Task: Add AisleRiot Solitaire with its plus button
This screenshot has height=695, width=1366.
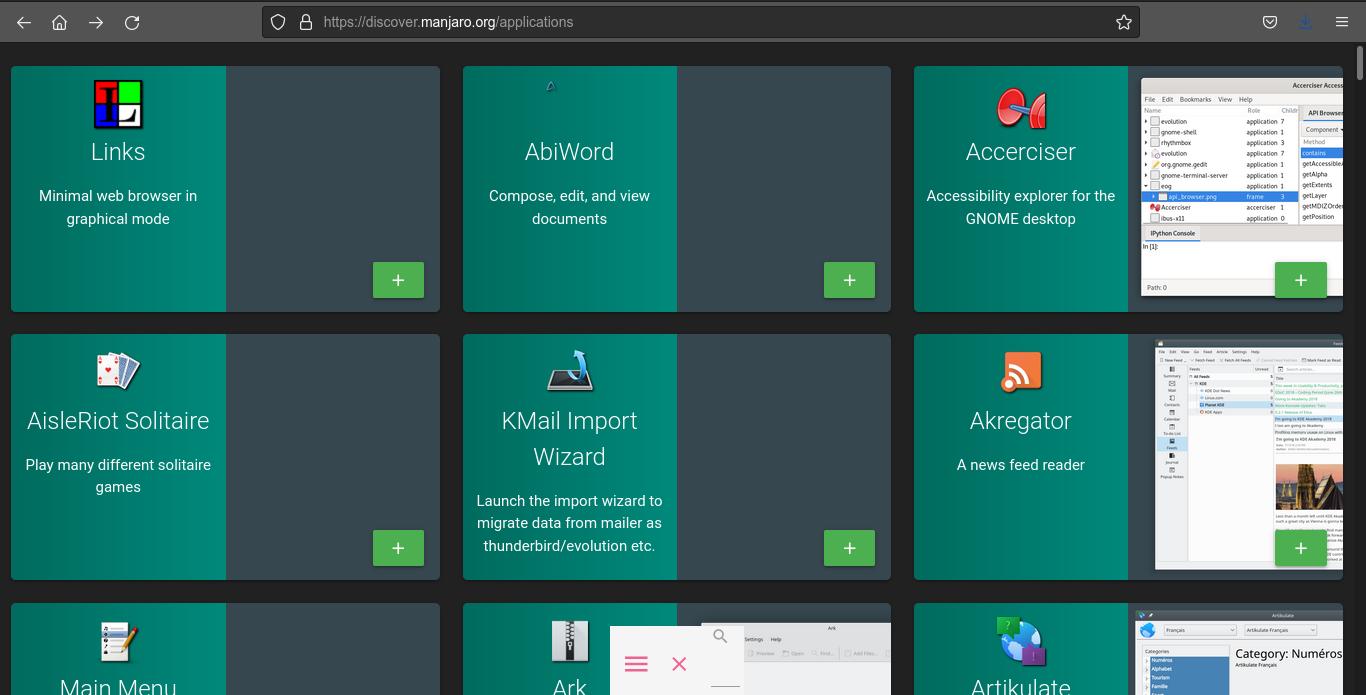Action: (x=398, y=548)
